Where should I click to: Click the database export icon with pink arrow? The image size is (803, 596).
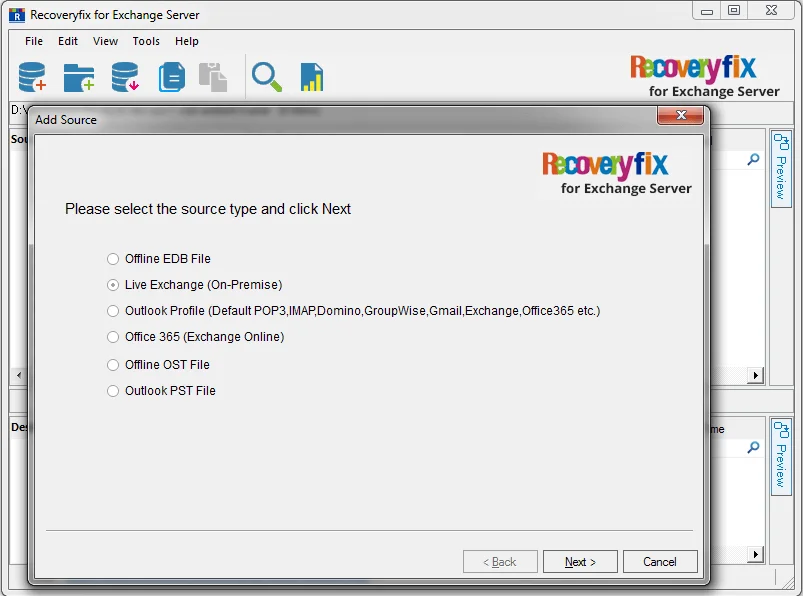125,77
